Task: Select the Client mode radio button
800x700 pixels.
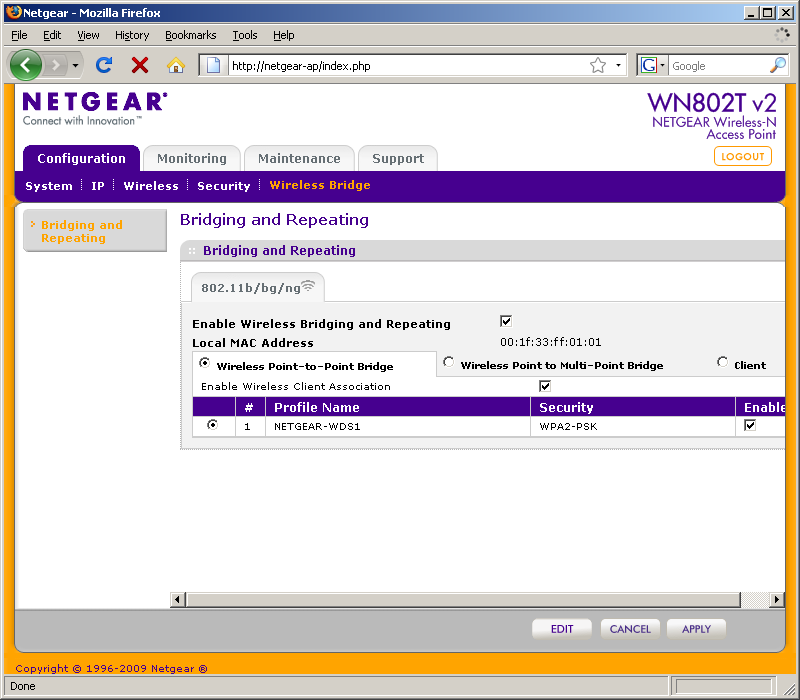Action: pos(722,362)
